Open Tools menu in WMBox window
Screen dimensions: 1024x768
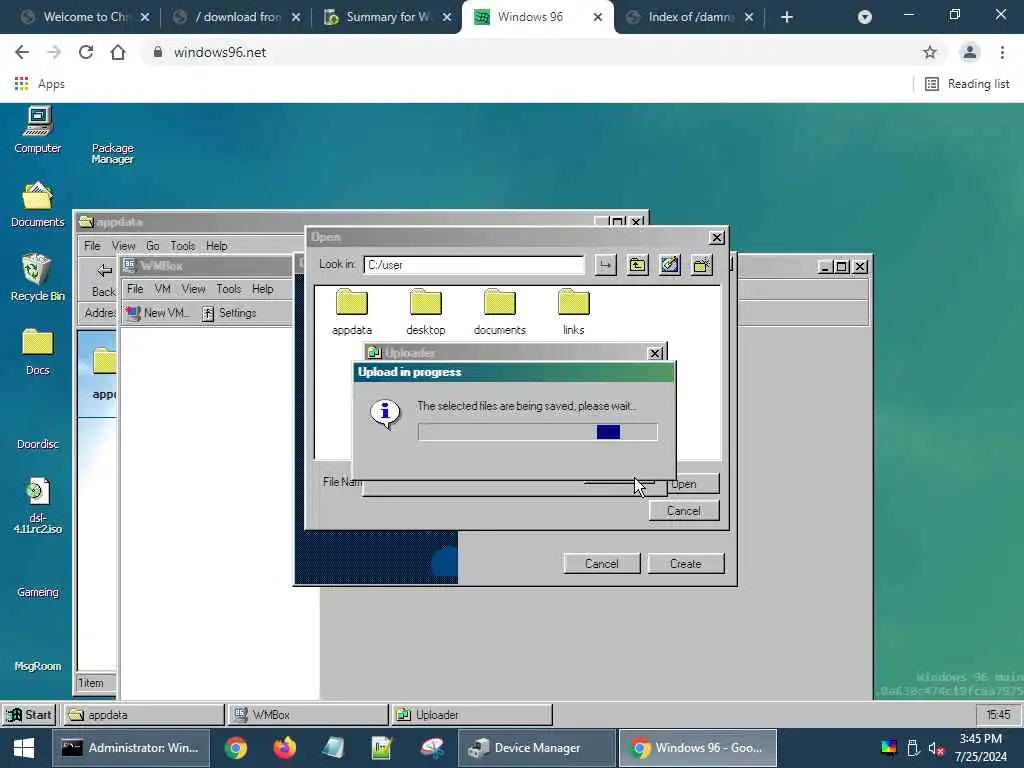coord(229,289)
